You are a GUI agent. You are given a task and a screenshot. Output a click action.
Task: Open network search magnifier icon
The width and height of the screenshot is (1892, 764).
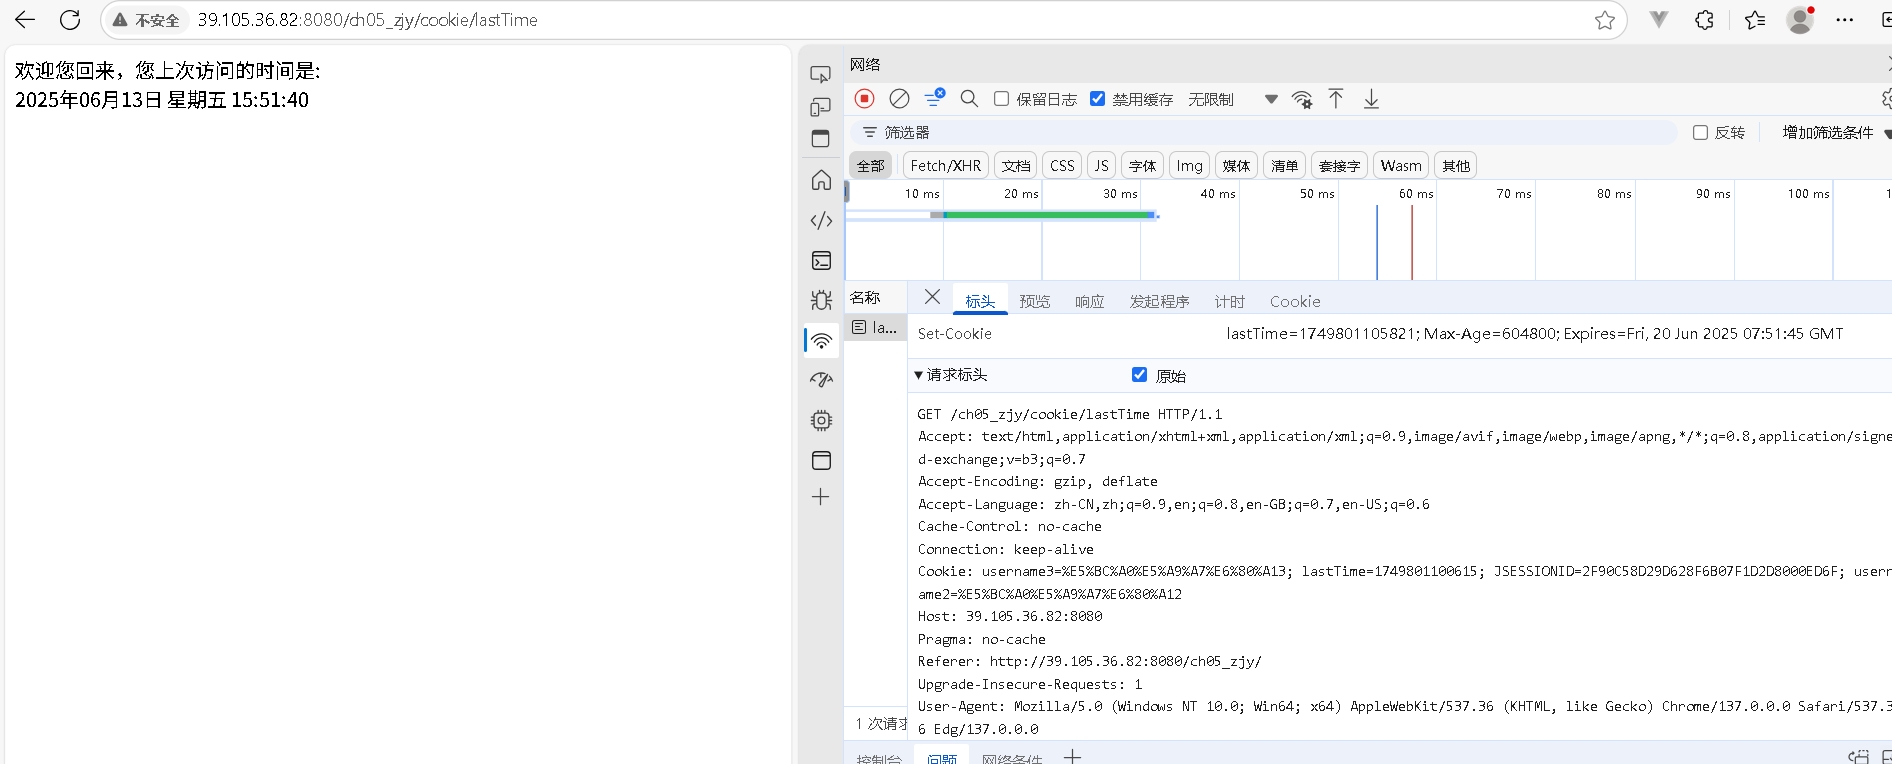coord(969,98)
